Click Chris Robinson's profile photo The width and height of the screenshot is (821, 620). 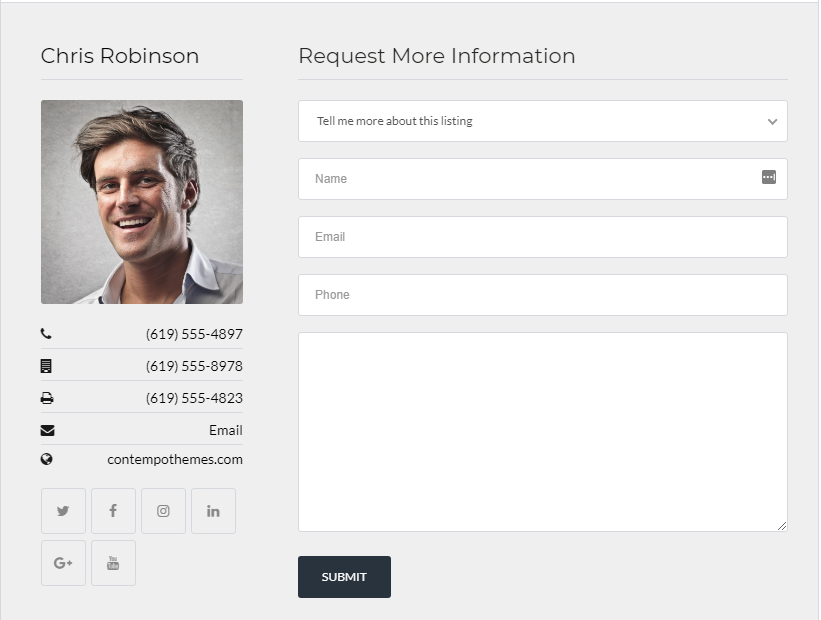142,202
